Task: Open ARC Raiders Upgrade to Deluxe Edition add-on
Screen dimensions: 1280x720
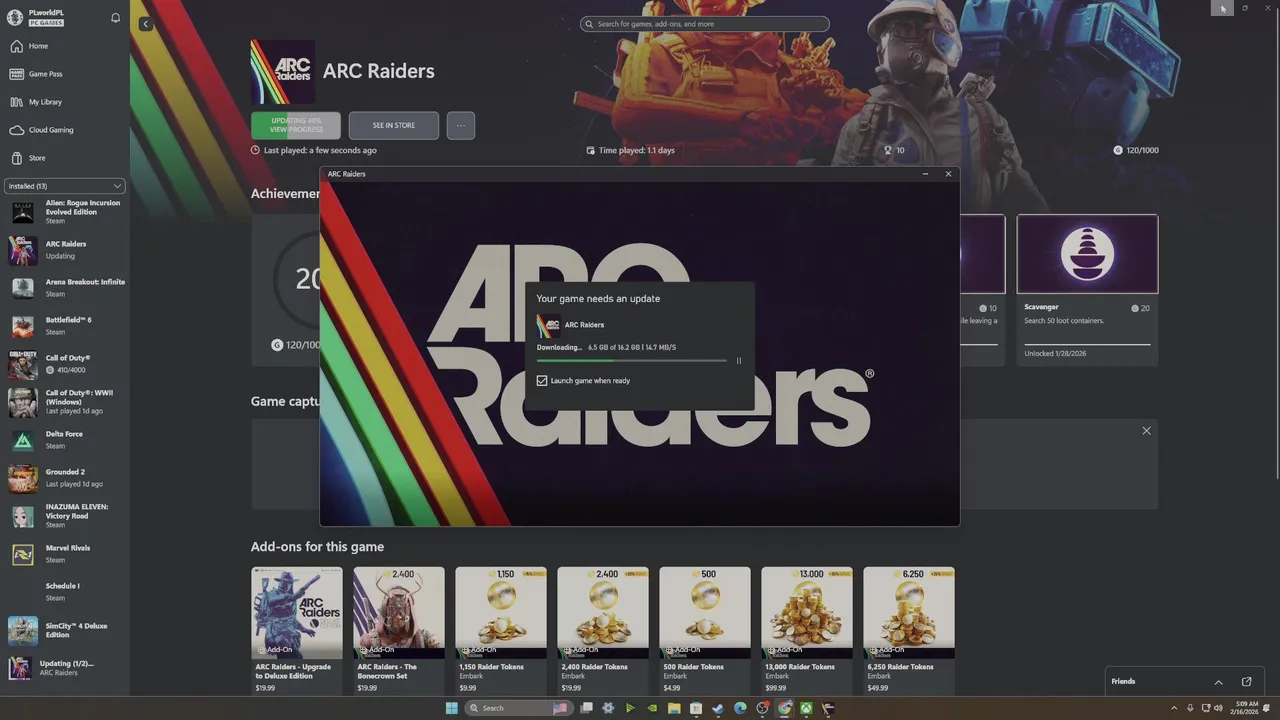Action: tap(297, 630)
